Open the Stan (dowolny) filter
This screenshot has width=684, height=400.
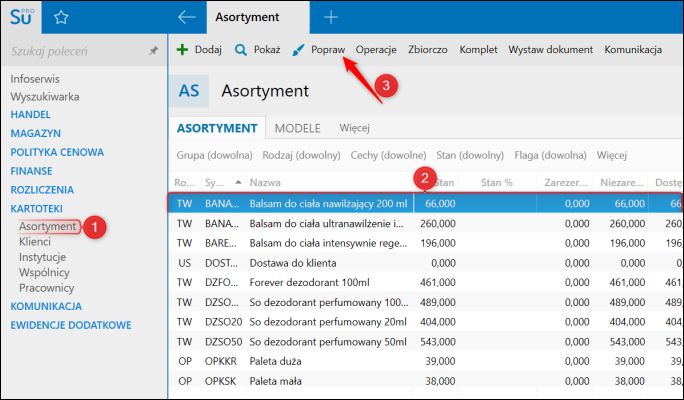click(470, 155)
